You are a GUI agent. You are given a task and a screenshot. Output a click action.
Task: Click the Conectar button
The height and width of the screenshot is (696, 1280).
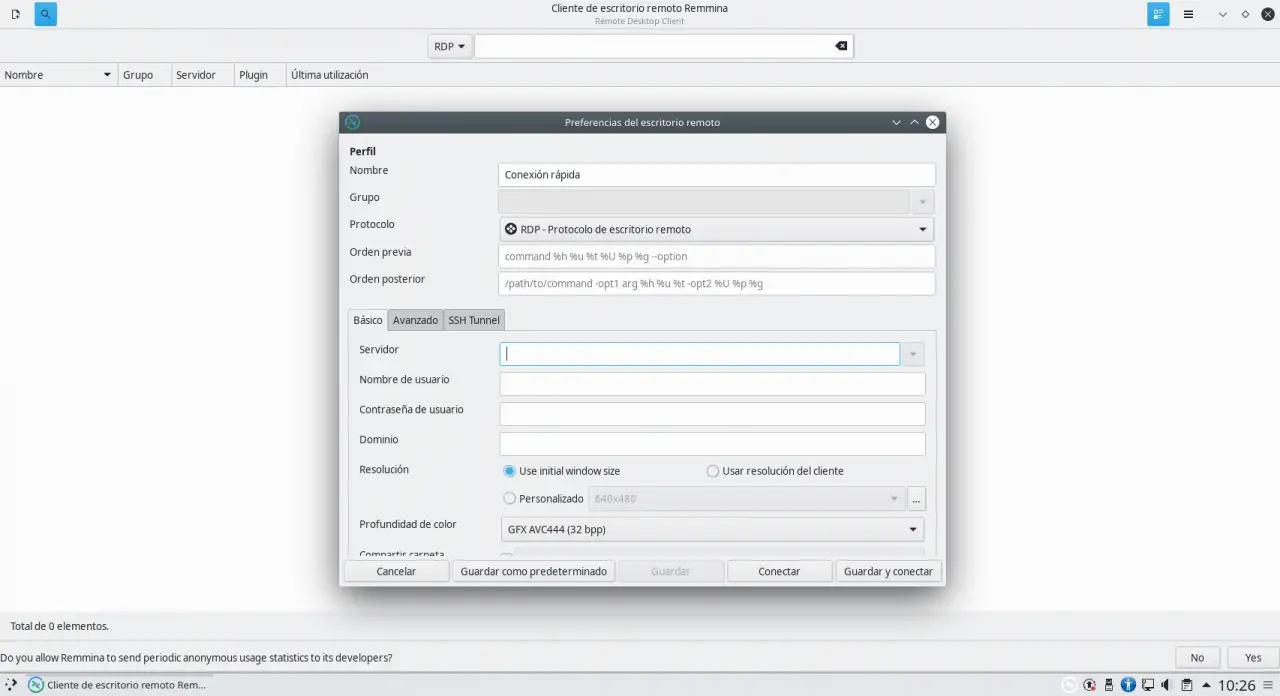[779, 571]
